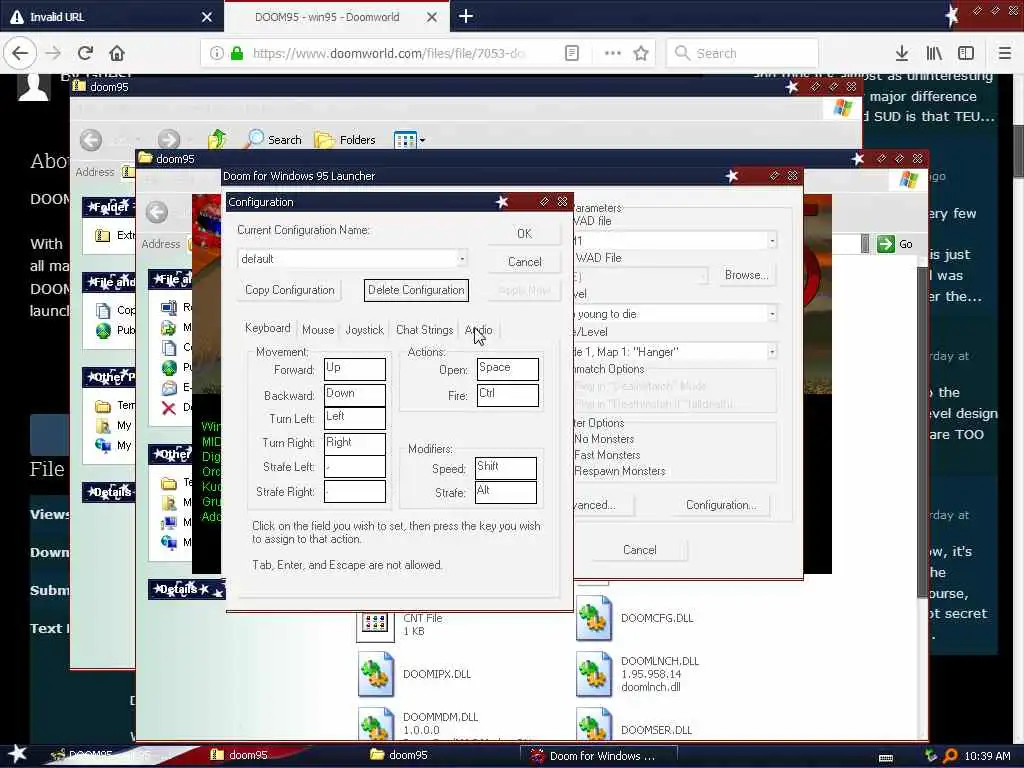Viewport: 1024px width, 768px height.
Task: Click Copy Configuration button
Action: 289,289
